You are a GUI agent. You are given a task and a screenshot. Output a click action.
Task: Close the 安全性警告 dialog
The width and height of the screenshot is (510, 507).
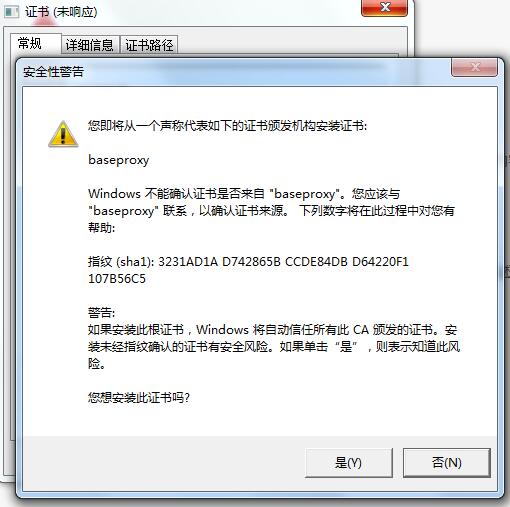click(x=474, y=67)
